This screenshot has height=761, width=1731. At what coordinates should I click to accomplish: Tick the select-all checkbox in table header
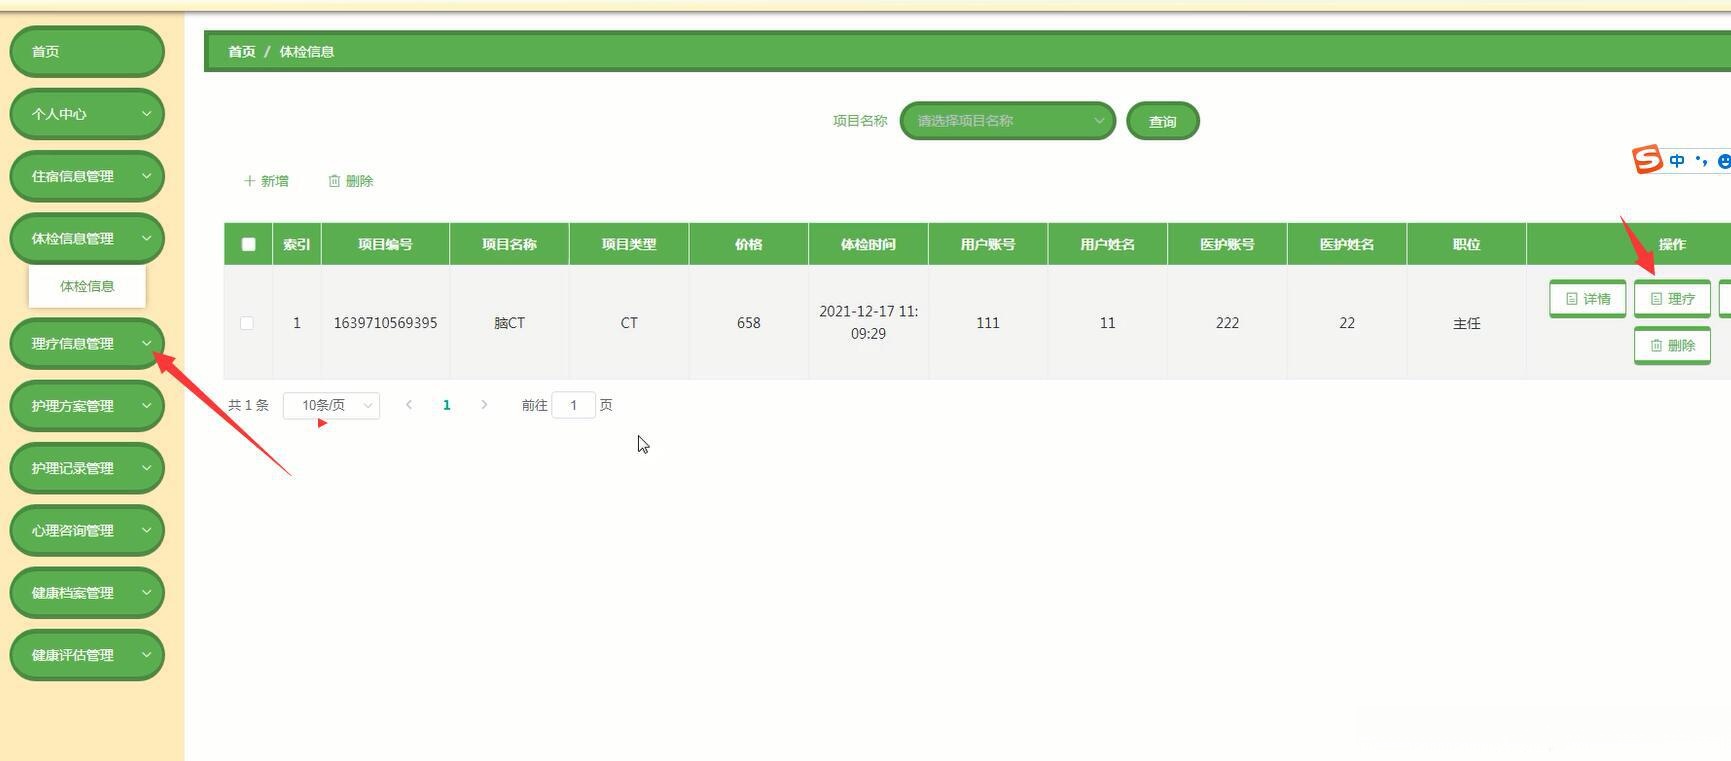click(249, 244)
